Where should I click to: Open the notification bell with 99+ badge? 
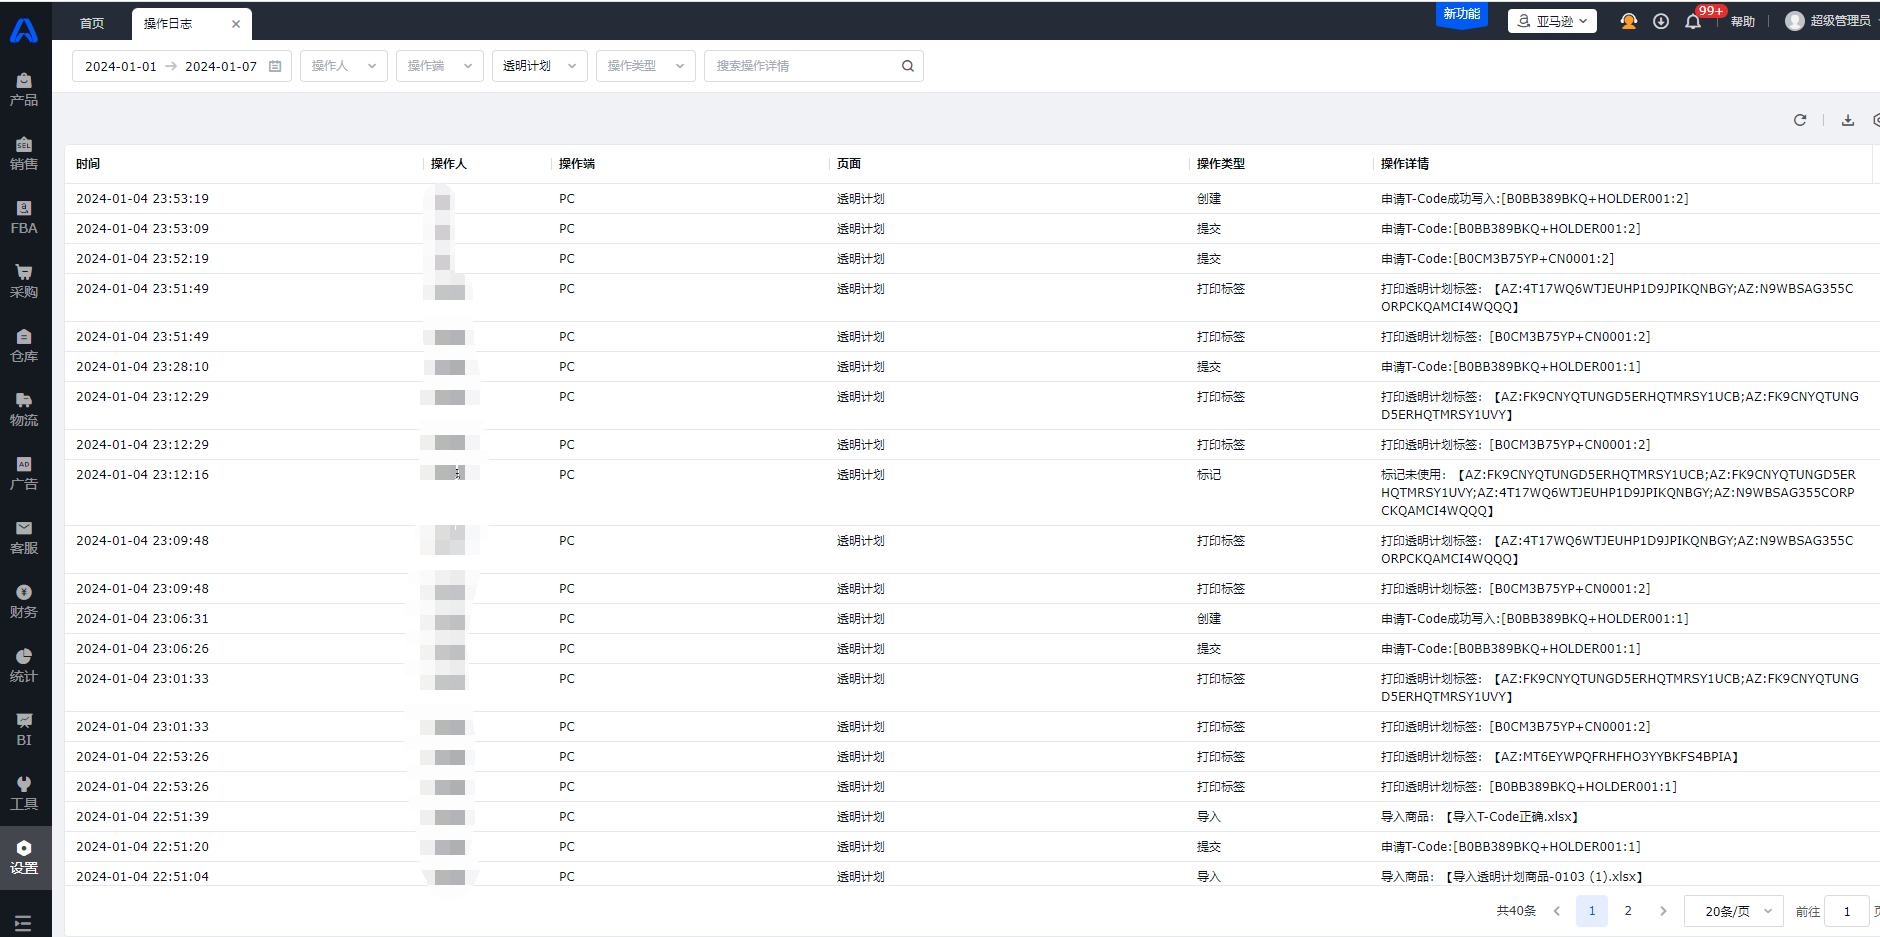point(1693,21)
